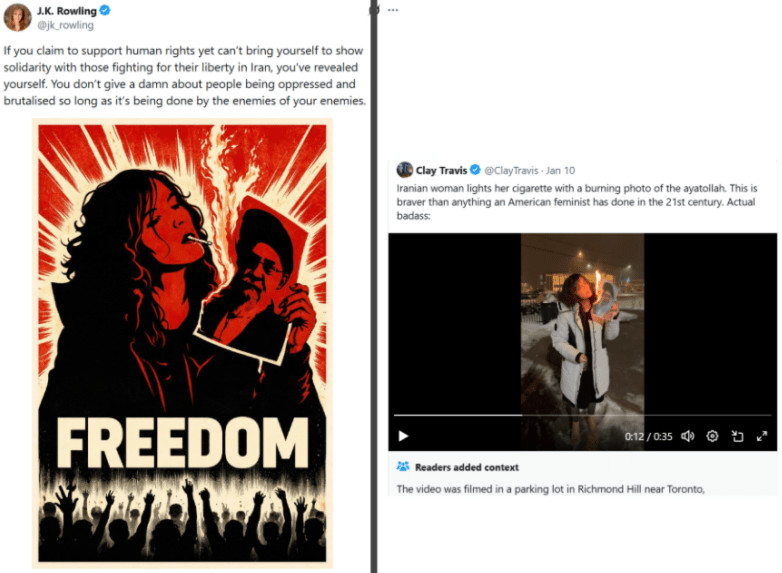This screenshot has width=782, height=573.
Task: Mute the video with speaker icon
Action: coord(687,436)
